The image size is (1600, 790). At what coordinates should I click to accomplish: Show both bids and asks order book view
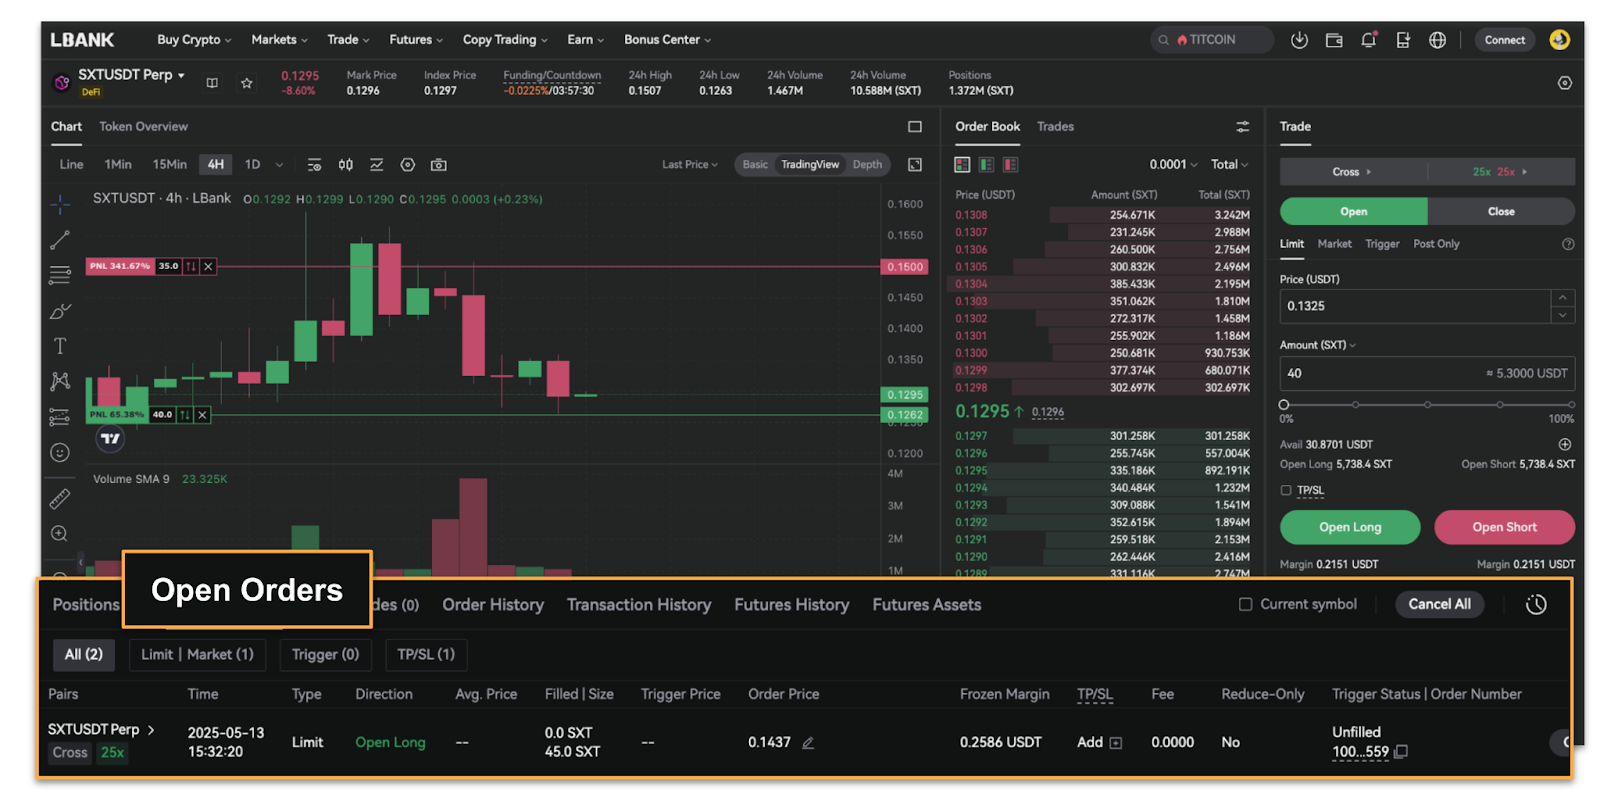[962, 165]
